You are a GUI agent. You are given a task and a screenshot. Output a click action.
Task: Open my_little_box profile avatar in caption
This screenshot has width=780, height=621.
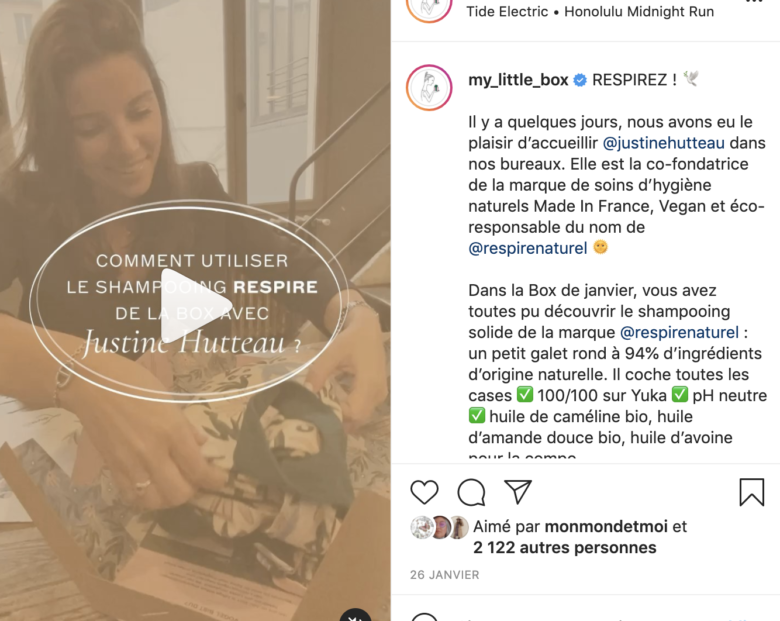point(429,87)
